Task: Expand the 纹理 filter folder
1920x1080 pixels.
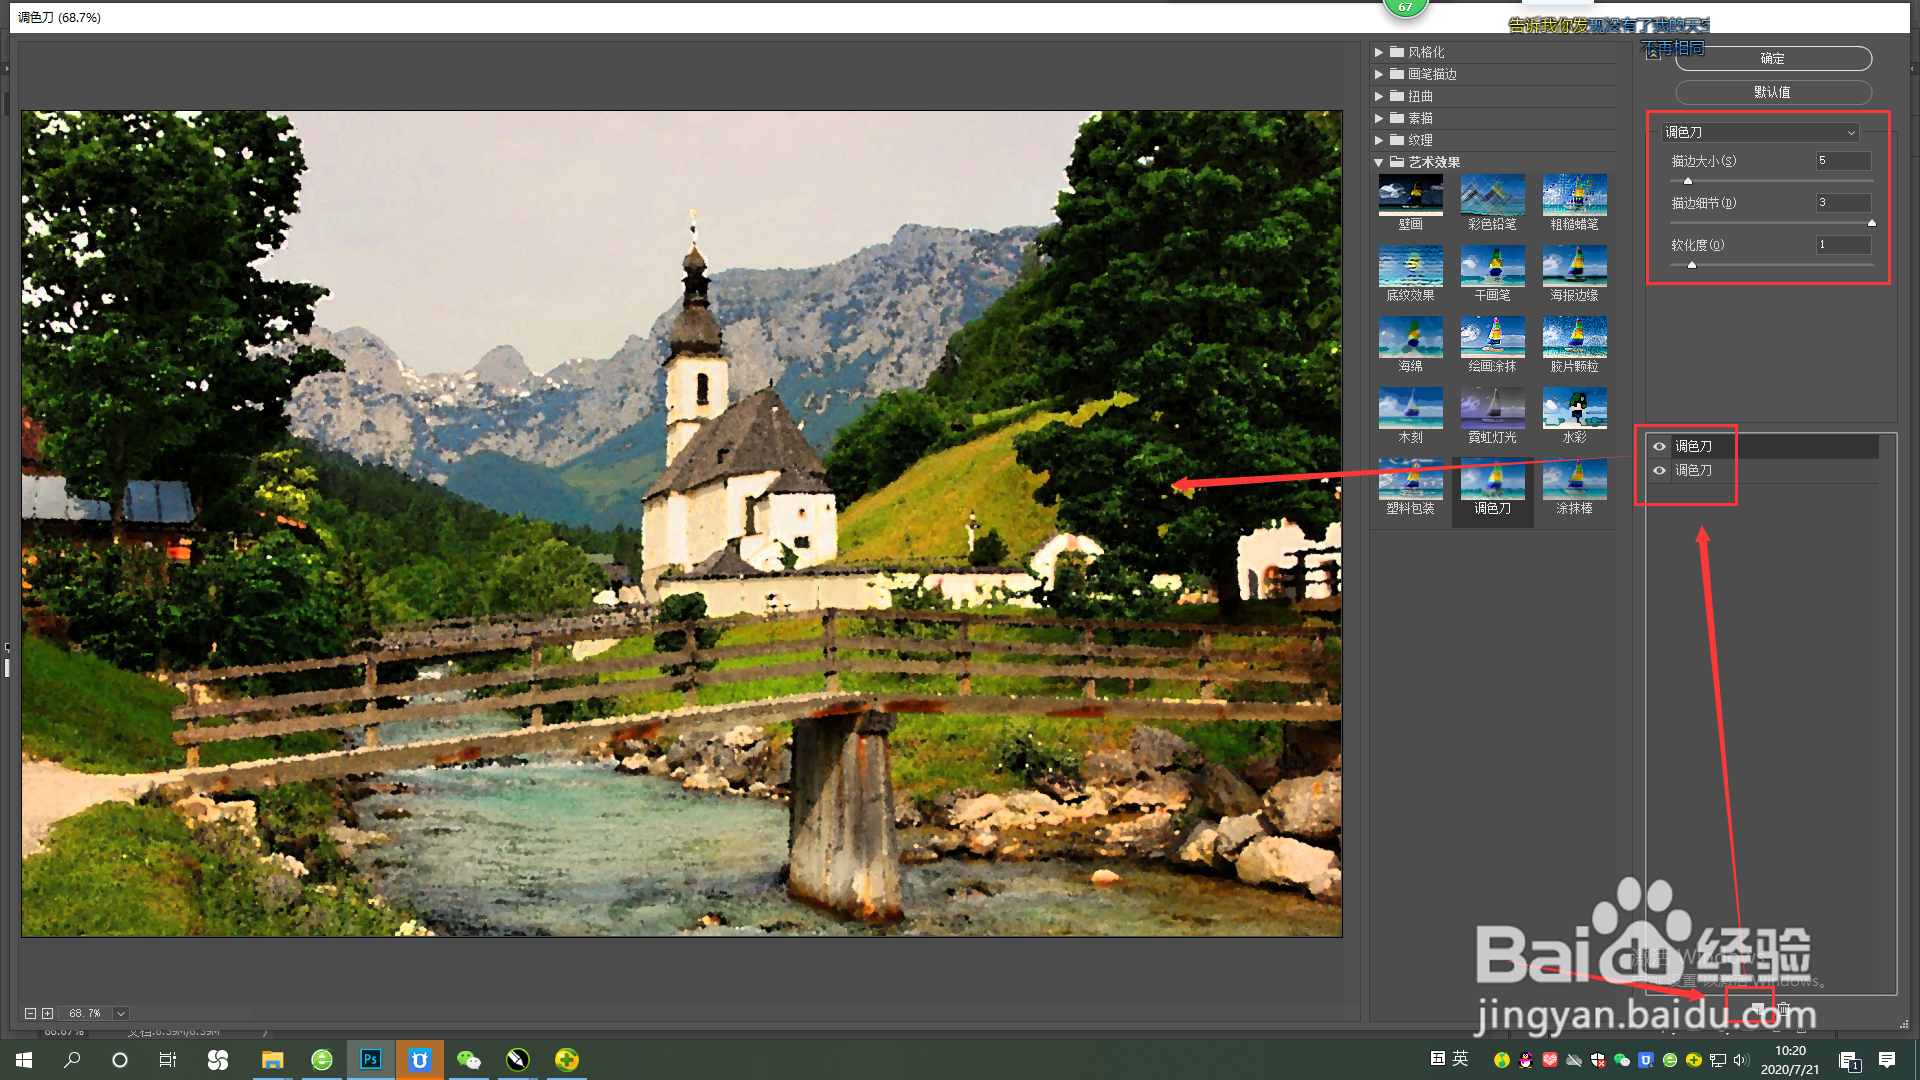Action: 1379,140
